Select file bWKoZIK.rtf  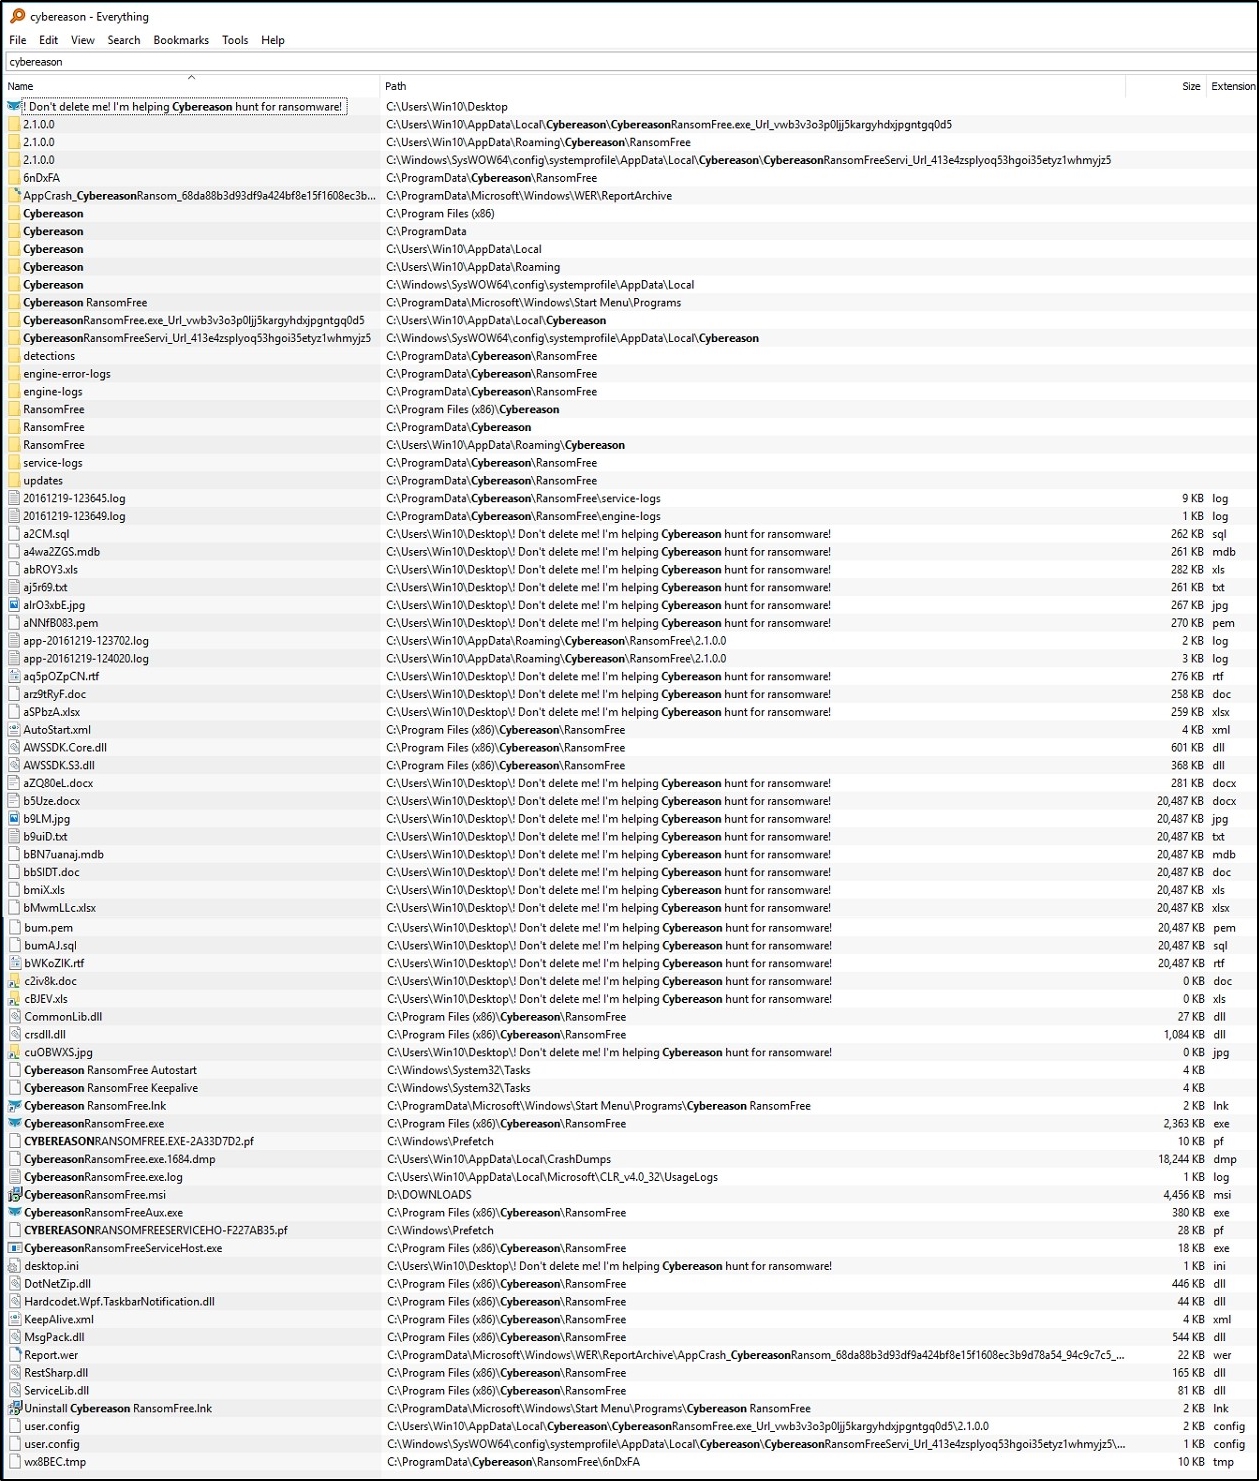pyautogui.click(x=55, y=963)
